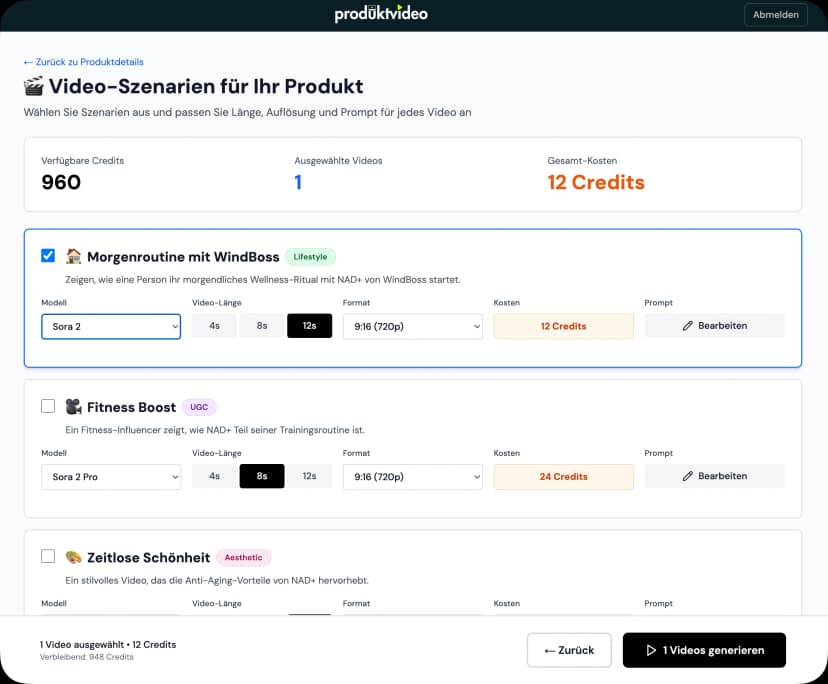828x684 pixels.
Task: Click the Abmelden button in header
Action: (775, 15)
